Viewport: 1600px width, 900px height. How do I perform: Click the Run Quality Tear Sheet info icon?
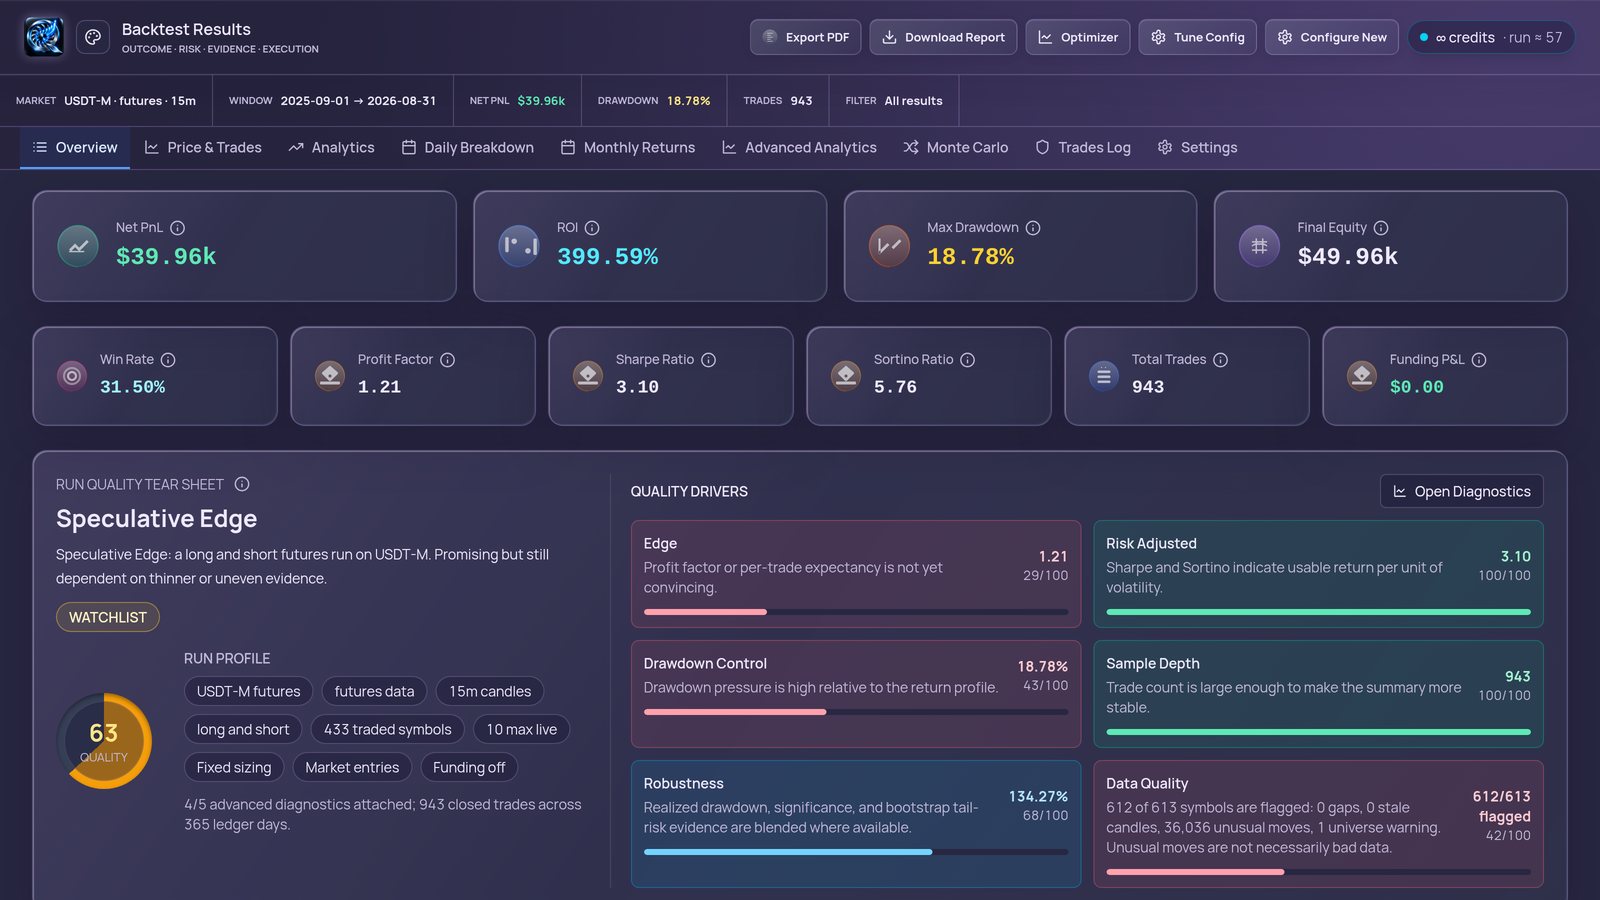pos(242,484)
